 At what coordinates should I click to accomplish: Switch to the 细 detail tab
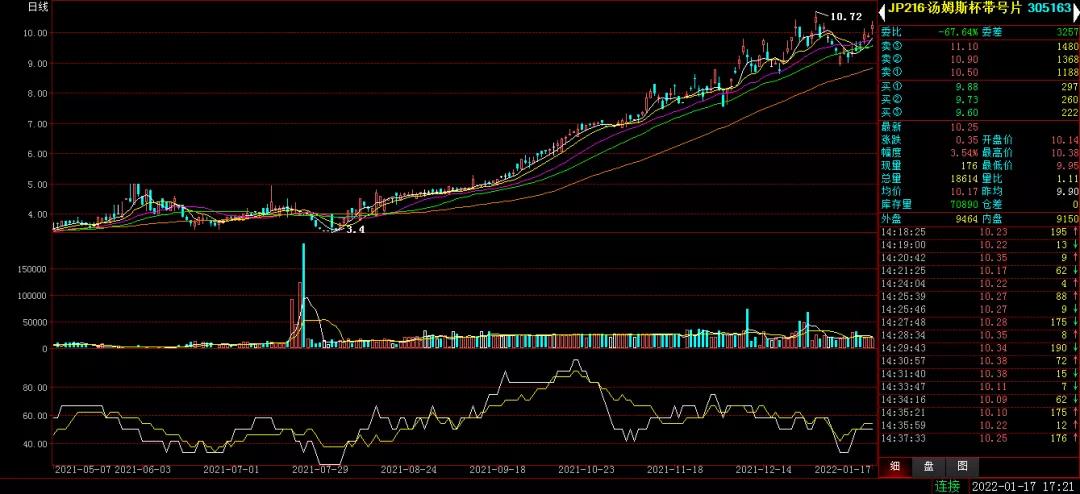[895, 465]
